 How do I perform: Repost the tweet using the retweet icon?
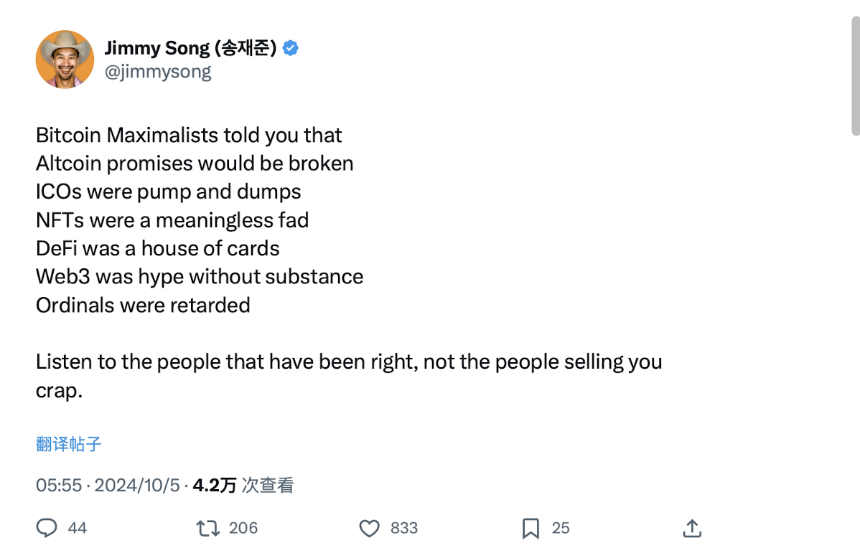(208, 528)
